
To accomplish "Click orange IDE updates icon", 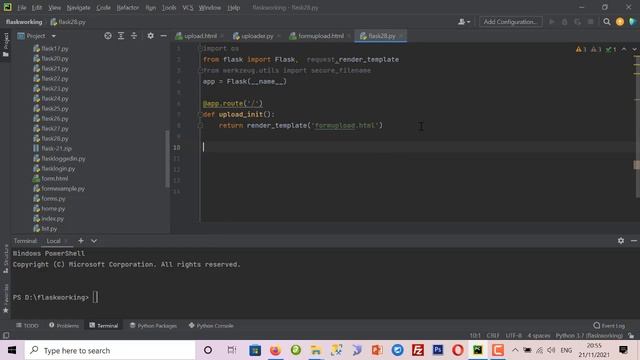I will pyautogui.click(x=620, y=22).
